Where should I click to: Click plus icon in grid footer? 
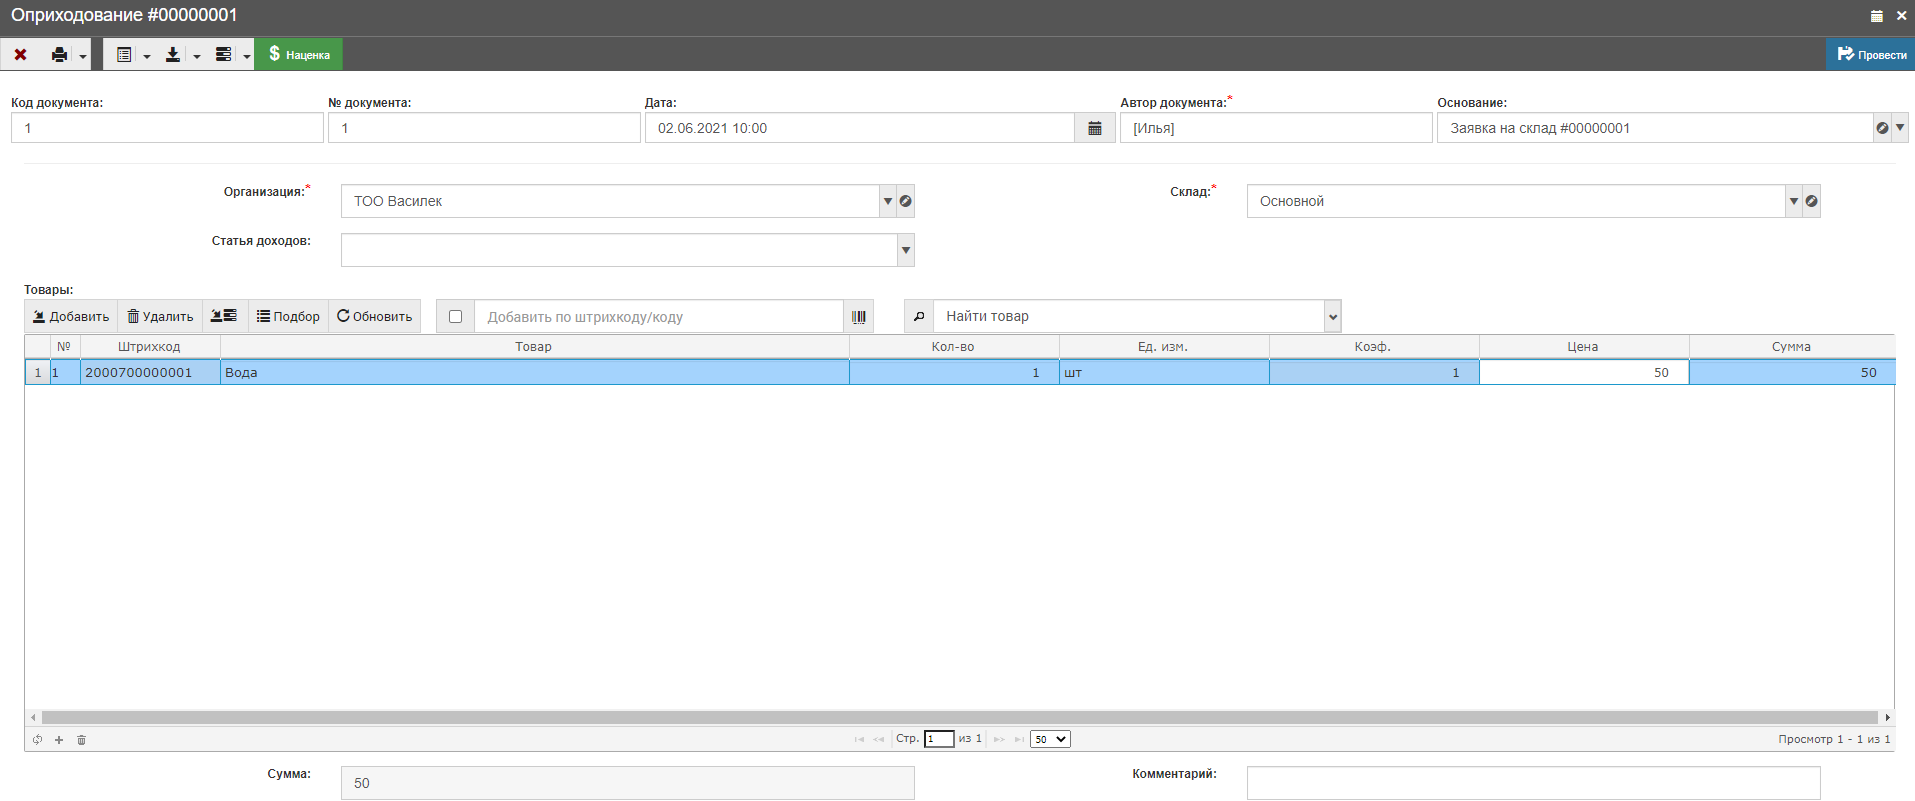pyautogui.click(x=59, y=740)
